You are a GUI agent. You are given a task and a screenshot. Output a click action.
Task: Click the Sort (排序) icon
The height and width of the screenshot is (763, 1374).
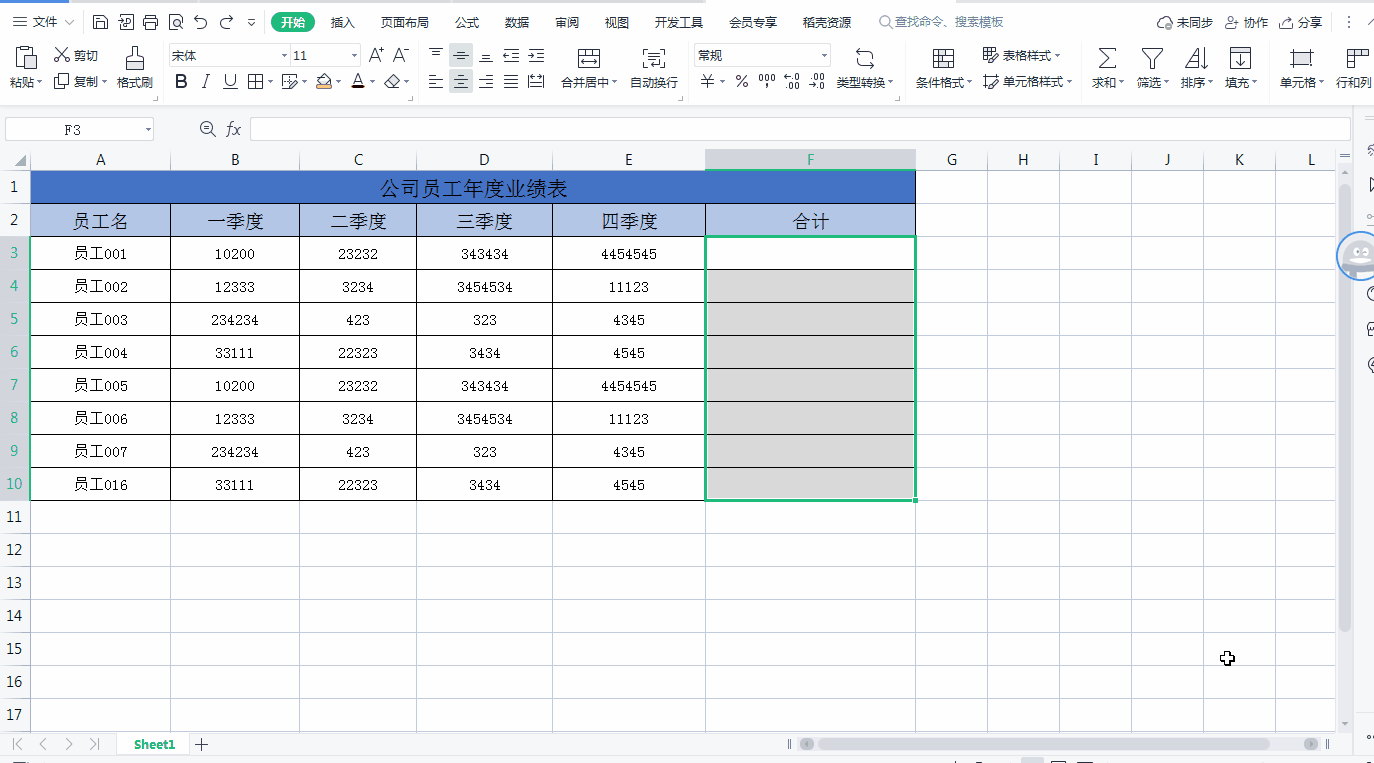(1196, 58)
